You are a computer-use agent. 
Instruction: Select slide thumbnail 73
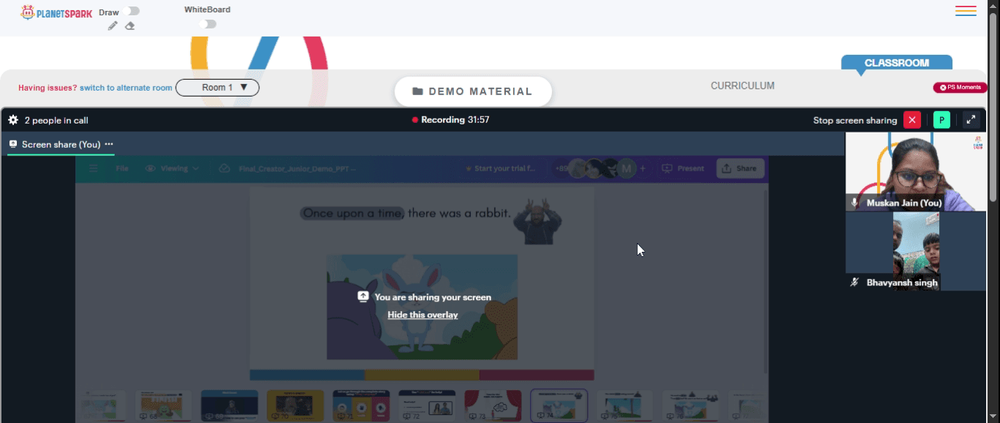pyautogui.click(x=493, y=406)
